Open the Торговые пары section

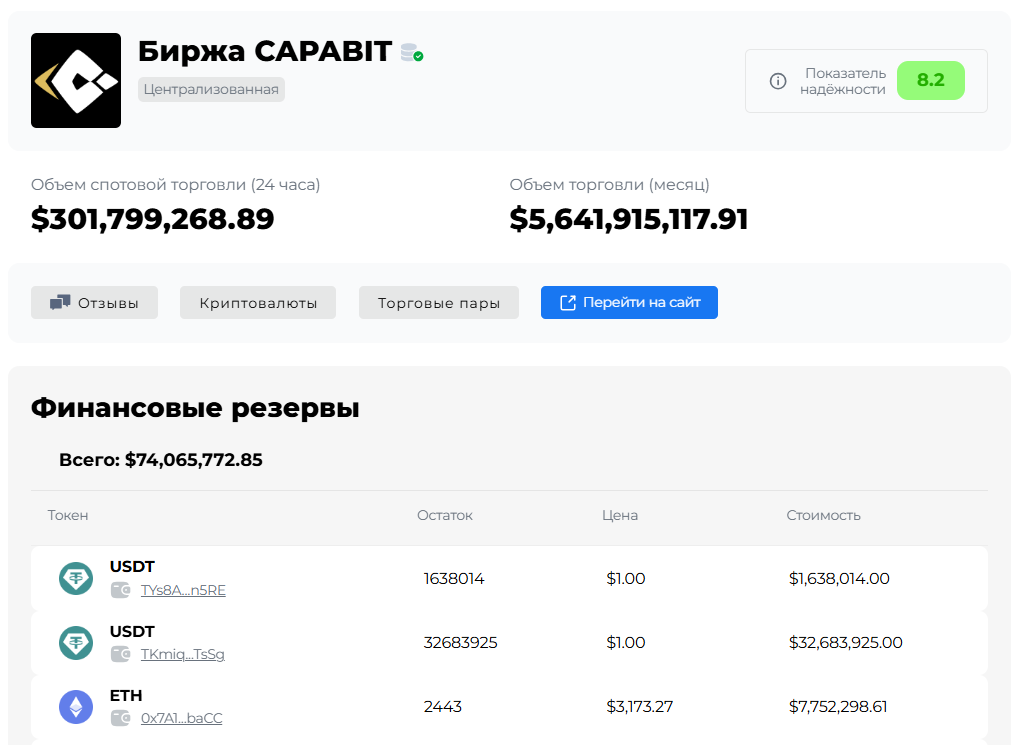439,303
